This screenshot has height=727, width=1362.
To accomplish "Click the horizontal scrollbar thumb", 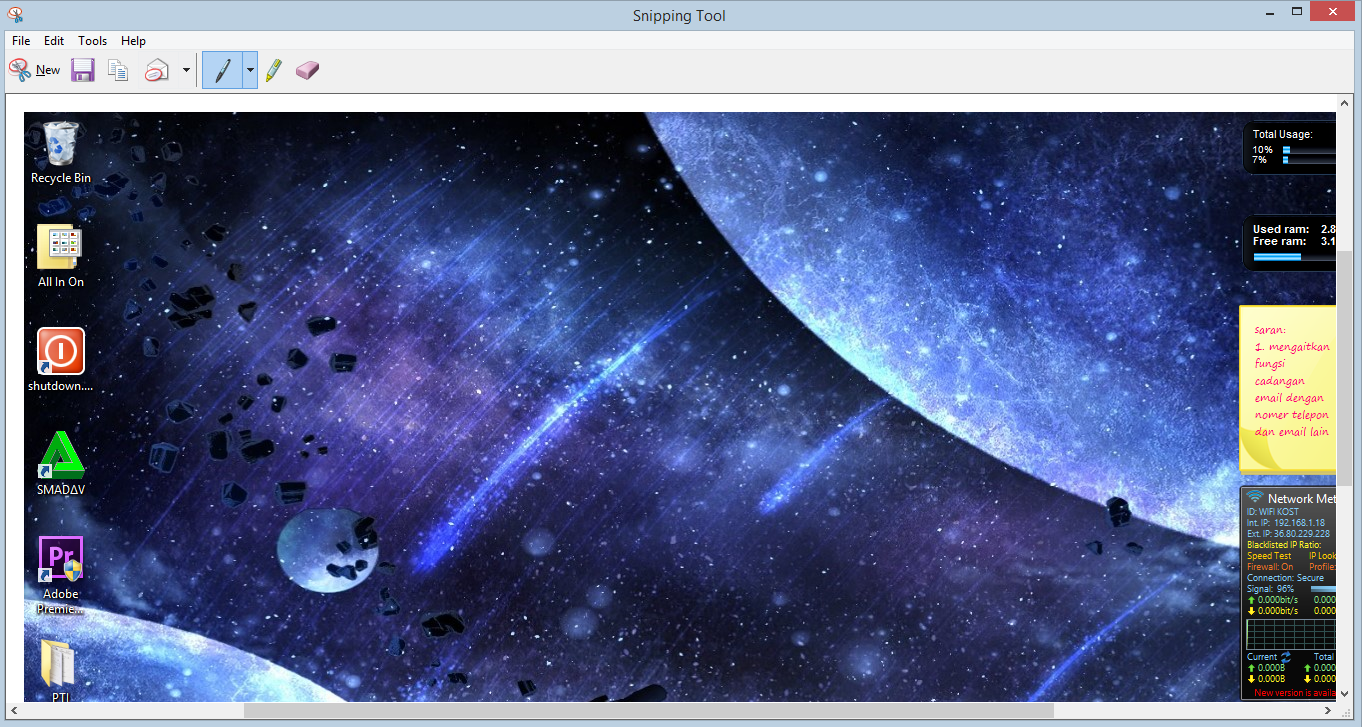I will pyautogui.click(x=648, y=710).
